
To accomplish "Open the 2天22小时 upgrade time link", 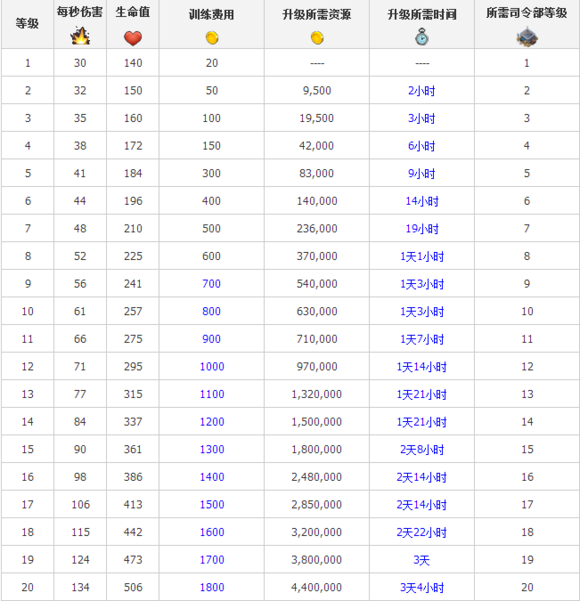I will (422, 532).
